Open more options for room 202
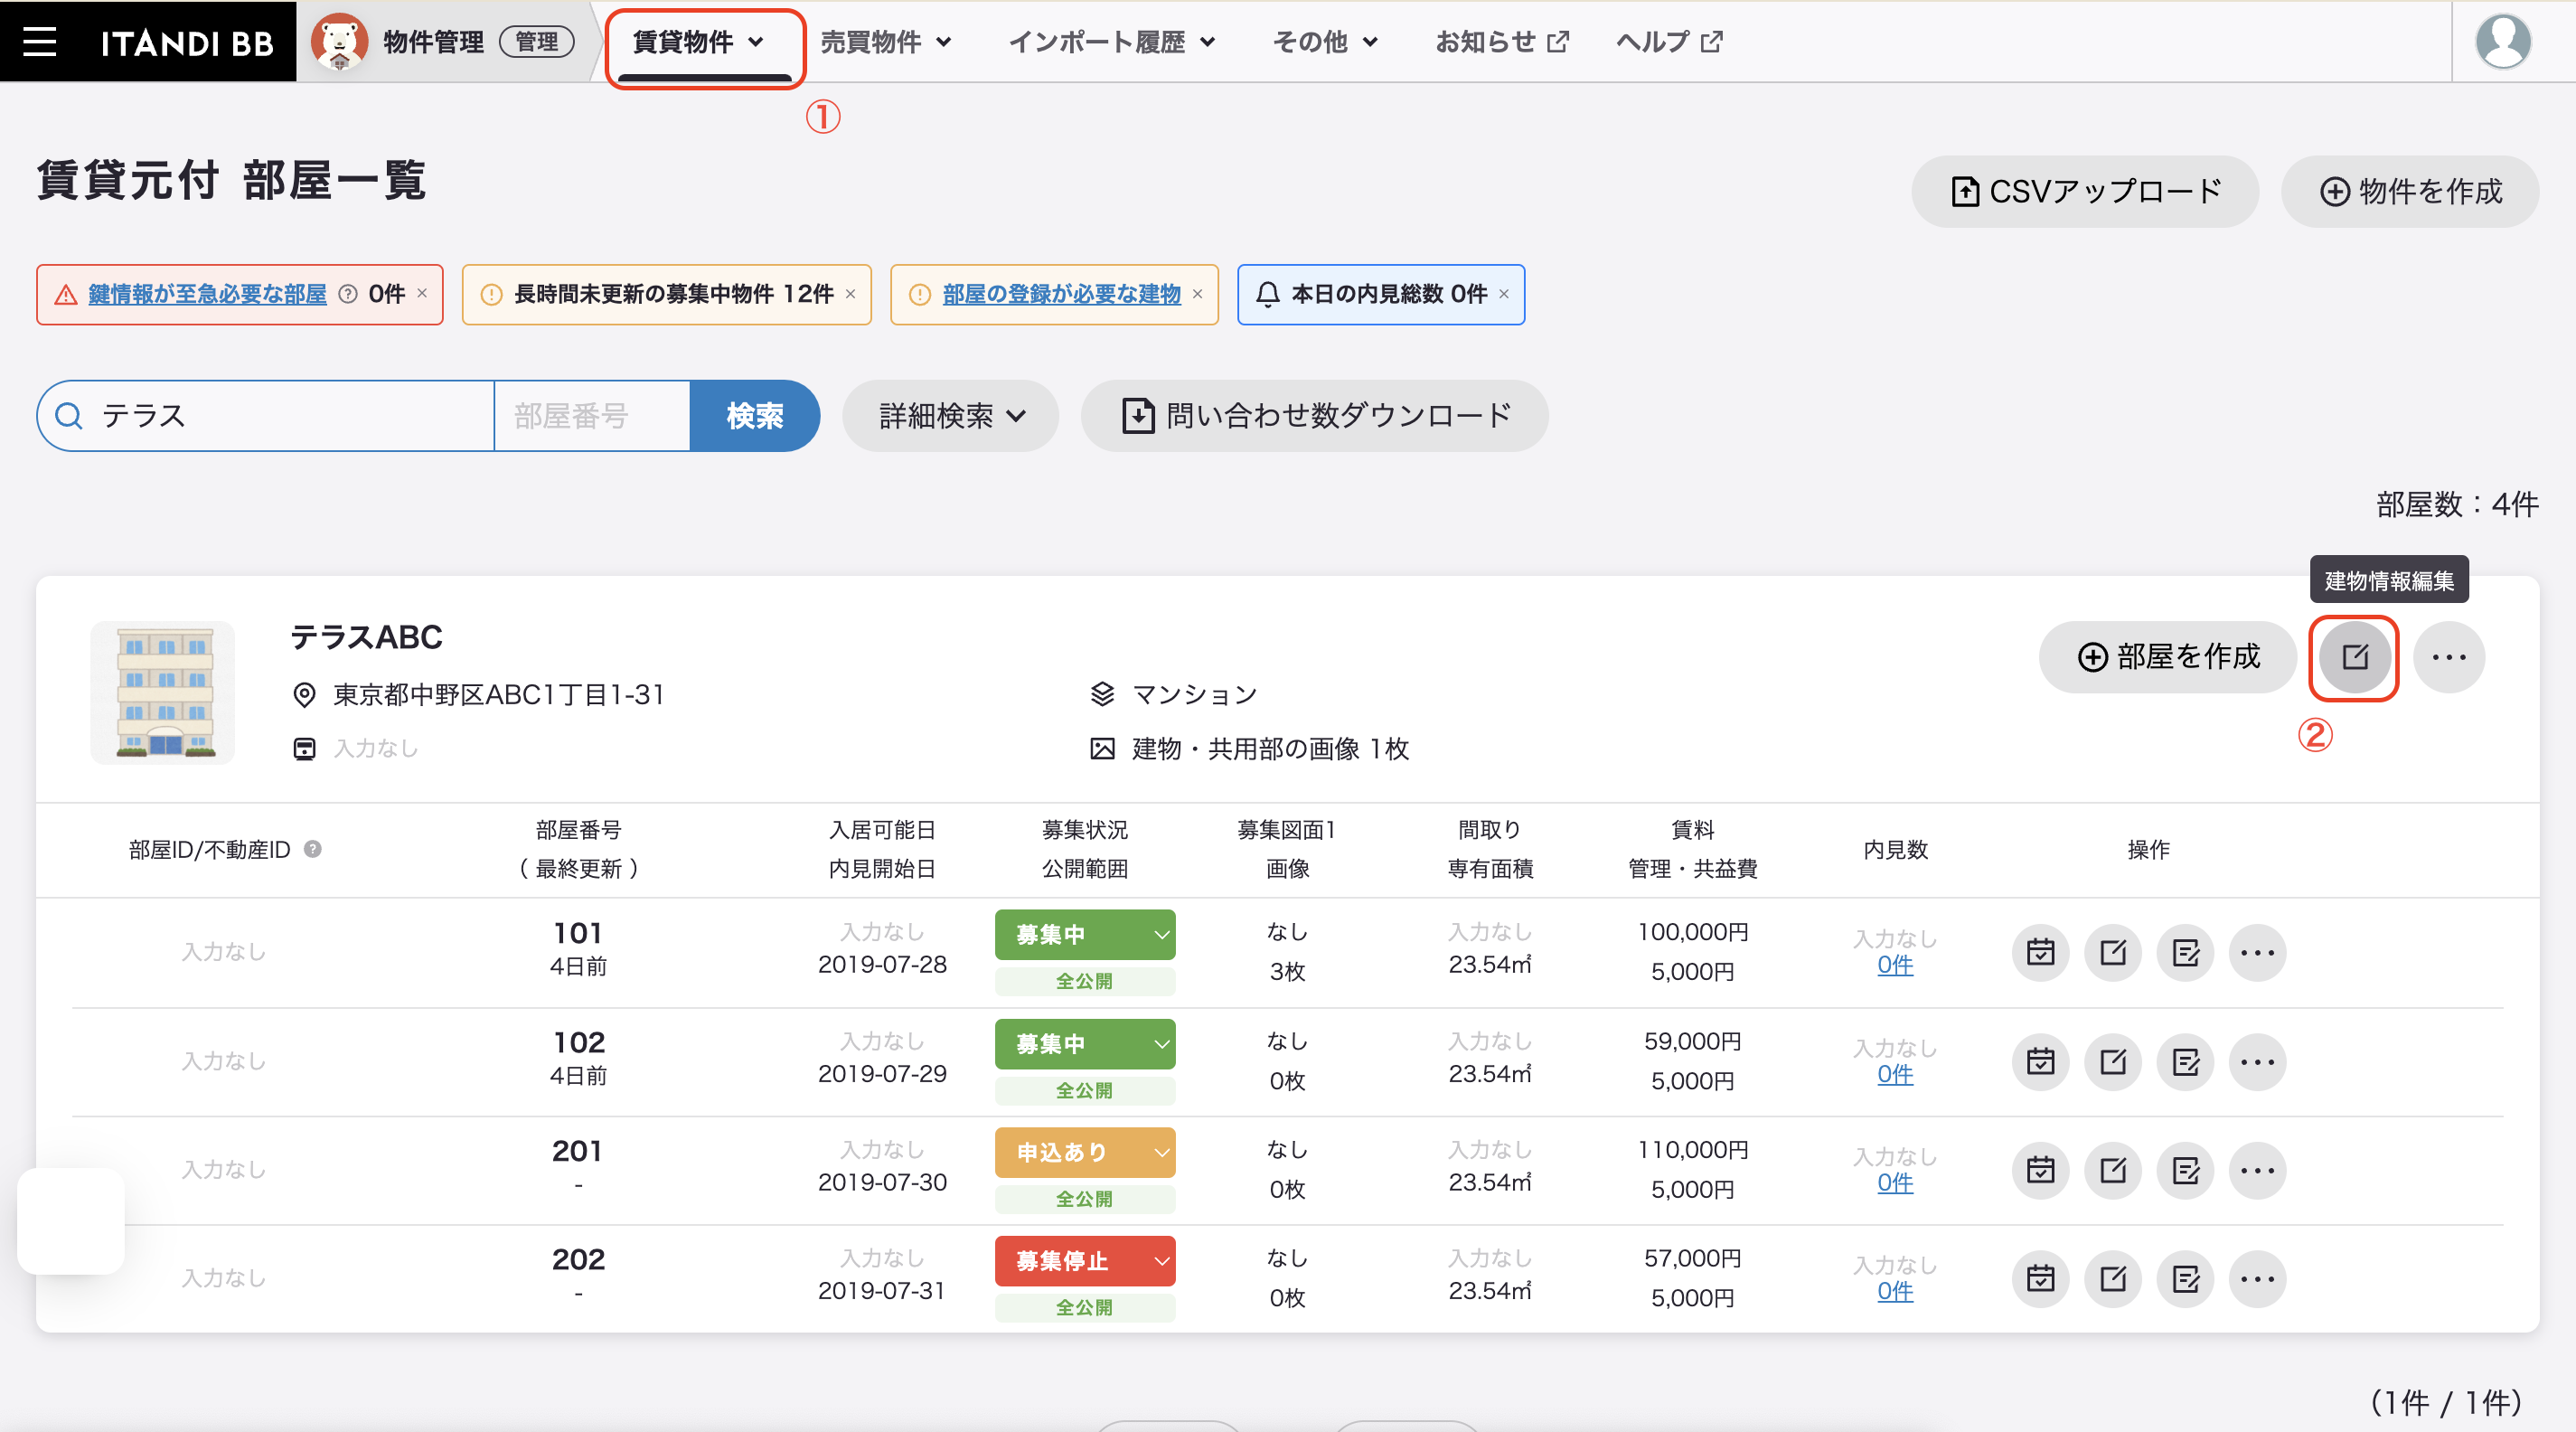 [x=2258, y=1279]
